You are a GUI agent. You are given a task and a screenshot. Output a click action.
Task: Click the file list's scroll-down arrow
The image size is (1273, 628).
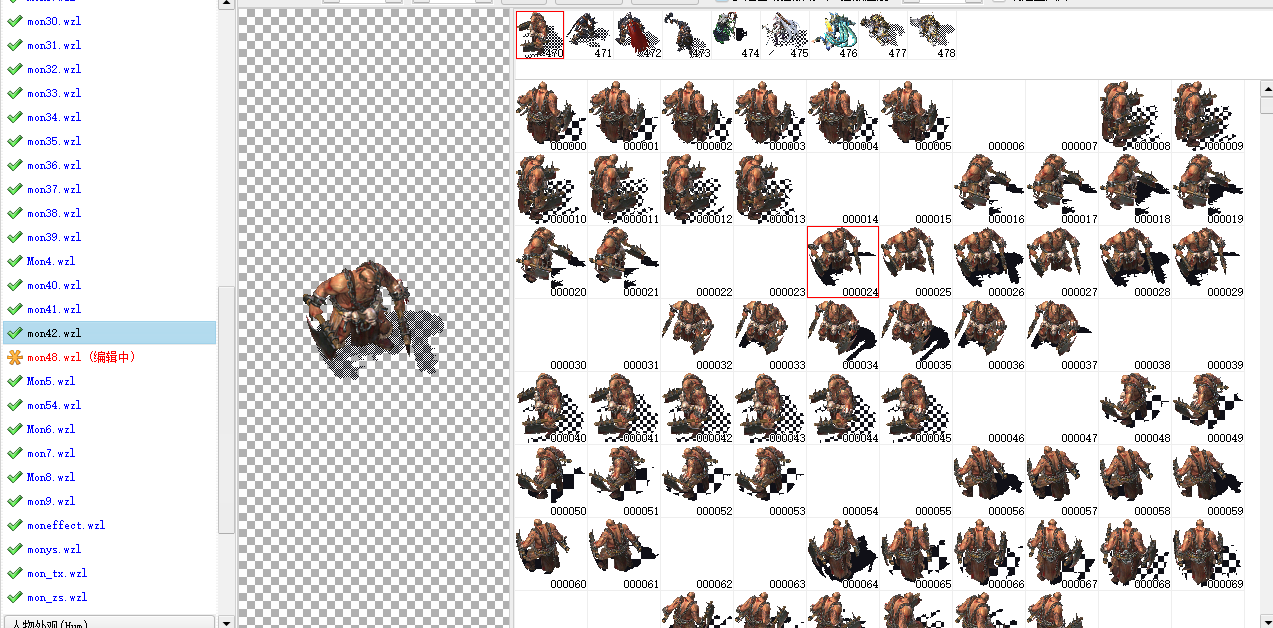coord(226,621)
